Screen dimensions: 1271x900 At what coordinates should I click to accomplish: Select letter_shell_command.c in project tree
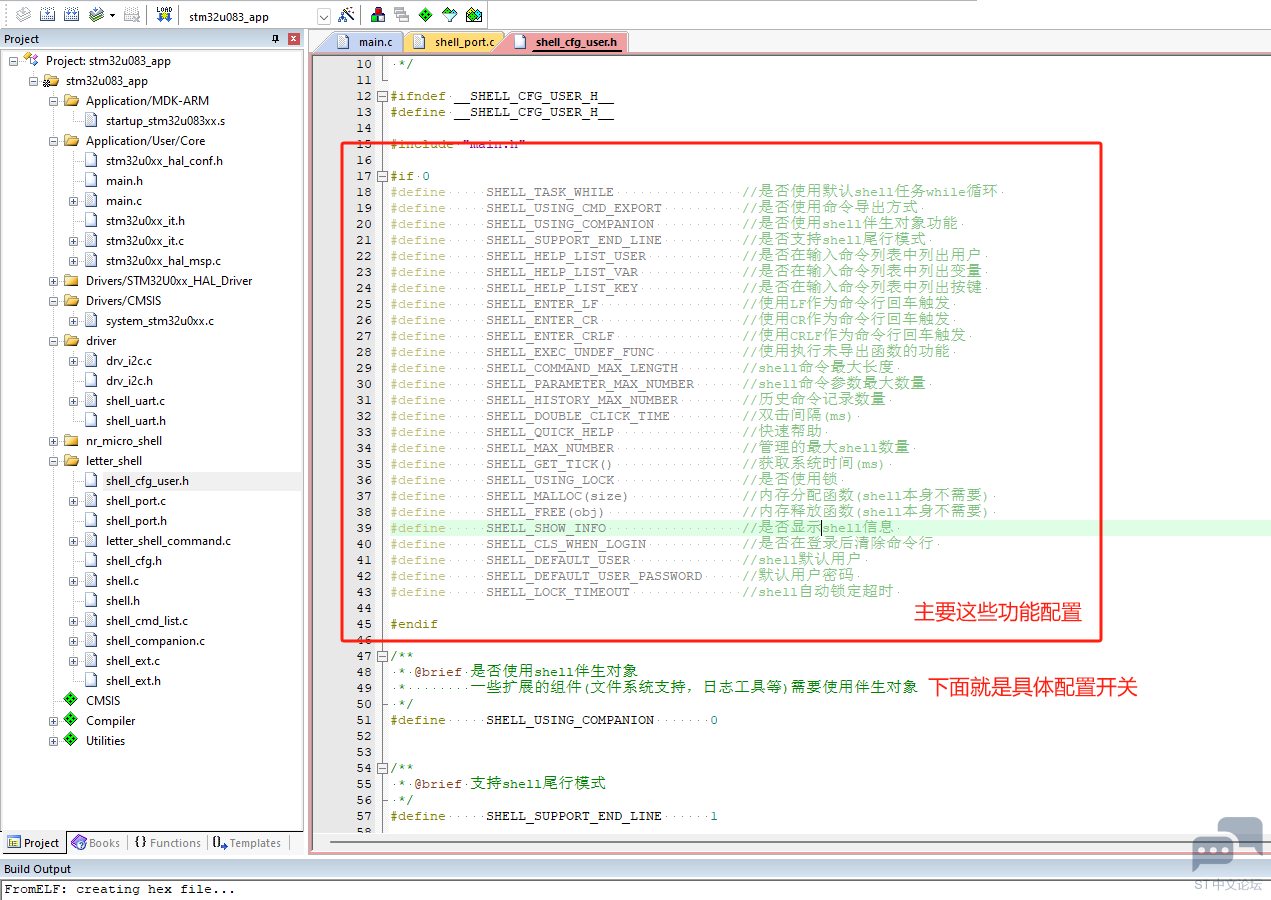point(168,541)
